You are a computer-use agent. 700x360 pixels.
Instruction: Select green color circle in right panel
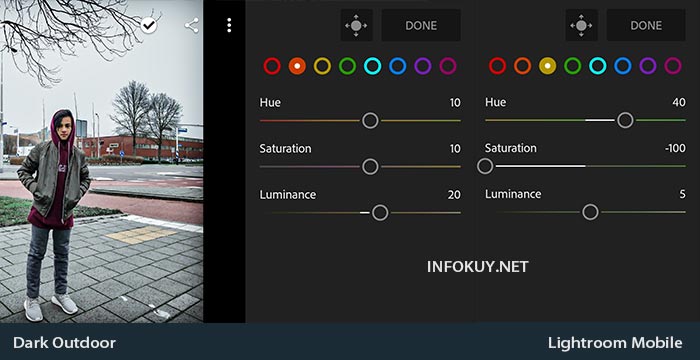[x=572, y=66]
